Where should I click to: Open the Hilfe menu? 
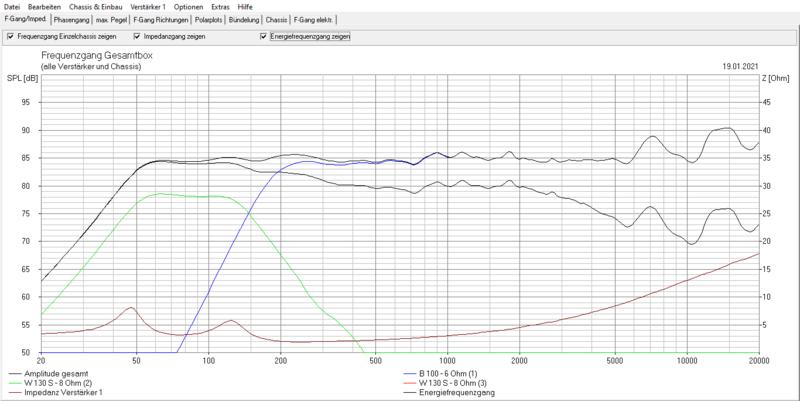(x=245, y=7)
